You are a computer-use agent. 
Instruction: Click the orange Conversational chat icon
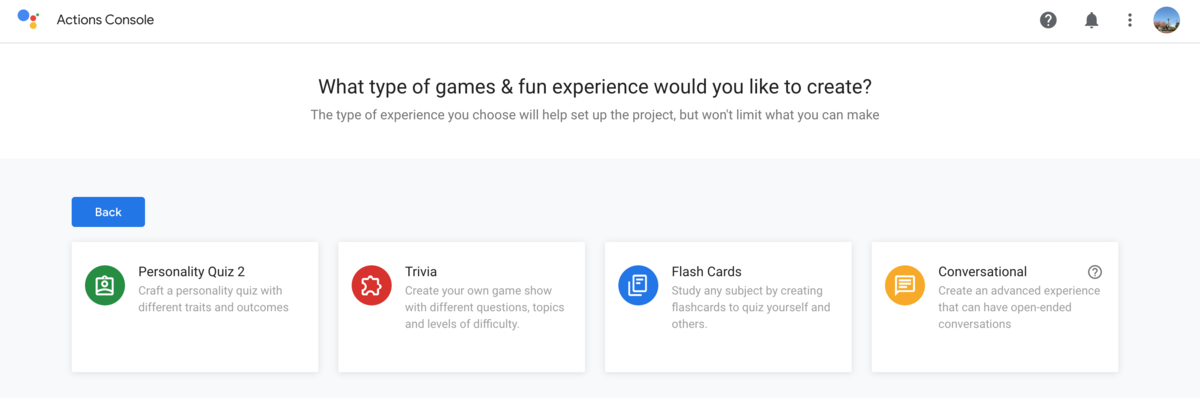(905, 286)
